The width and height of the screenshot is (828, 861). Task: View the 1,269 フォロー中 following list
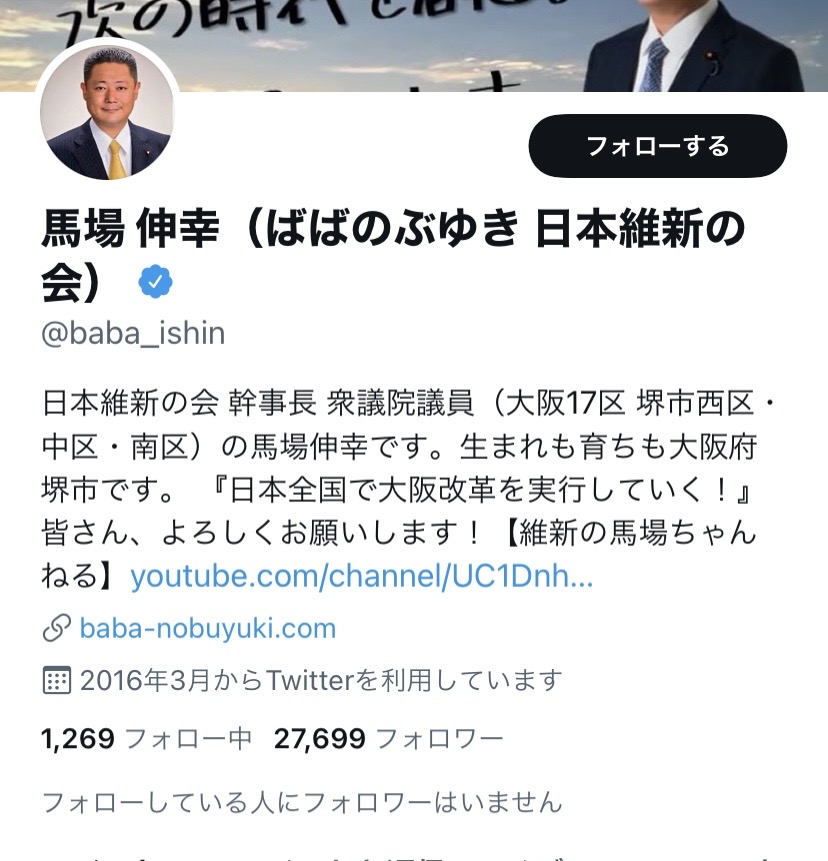147,739
